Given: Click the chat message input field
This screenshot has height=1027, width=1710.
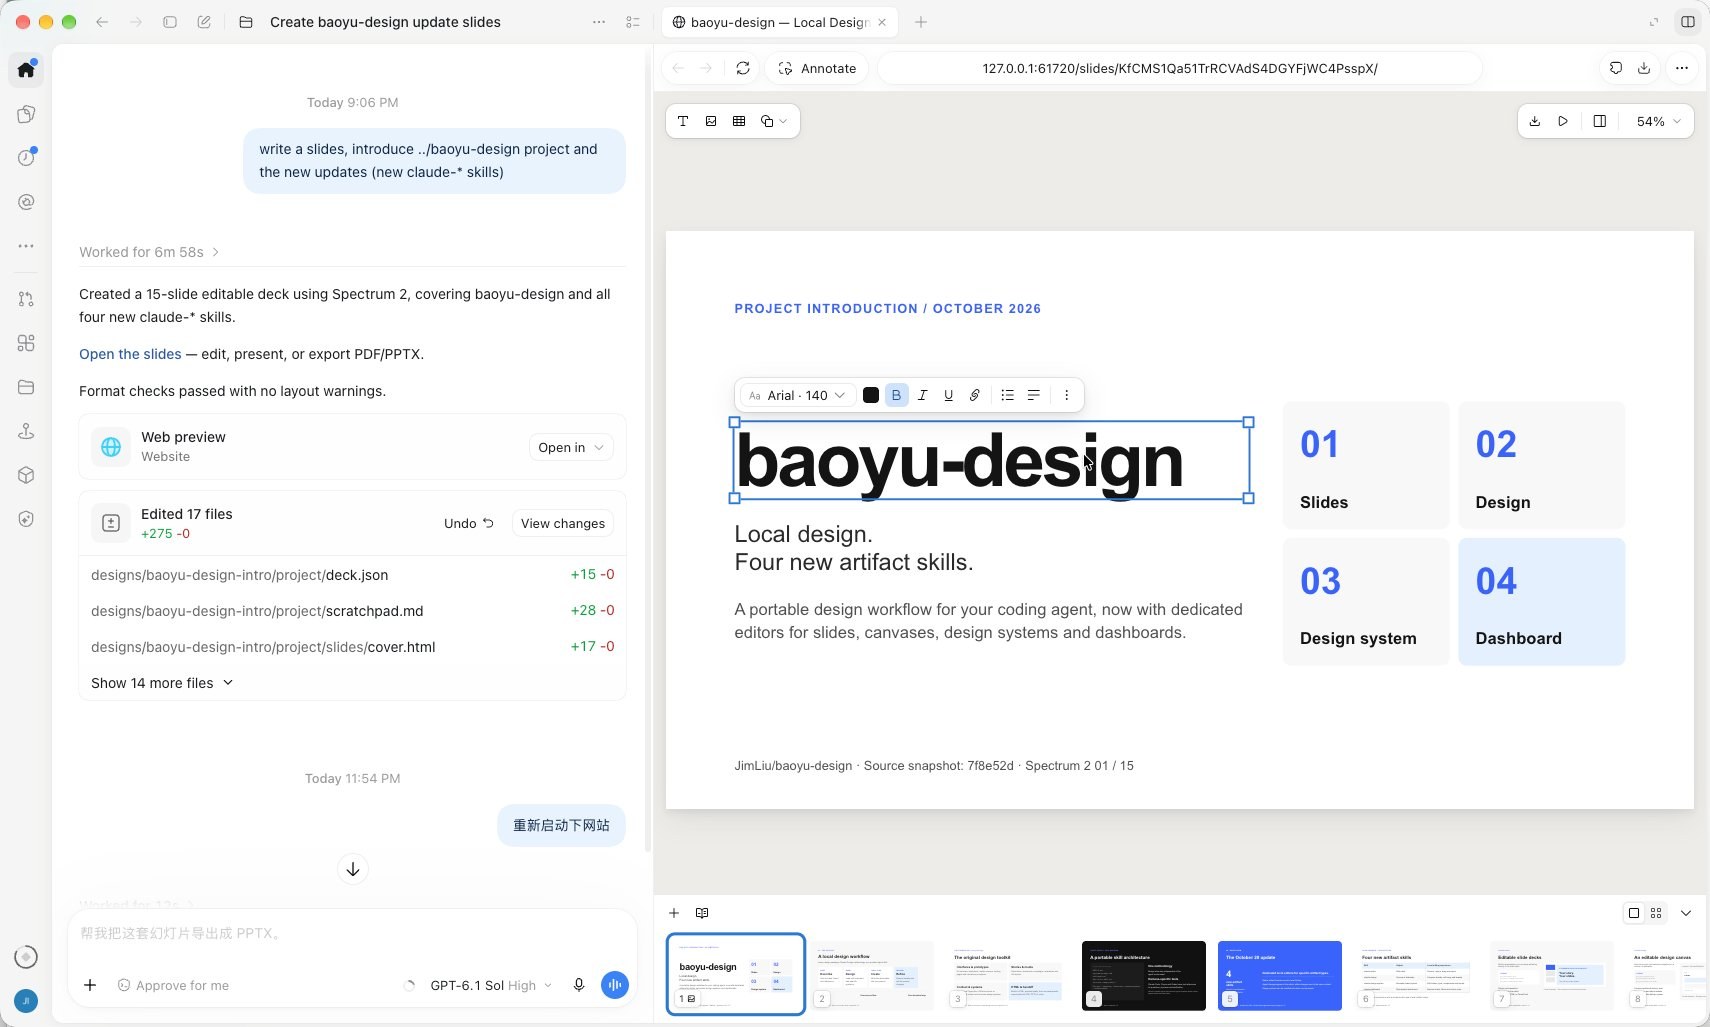Looking at the screenshot, I should tap(352, 934).
